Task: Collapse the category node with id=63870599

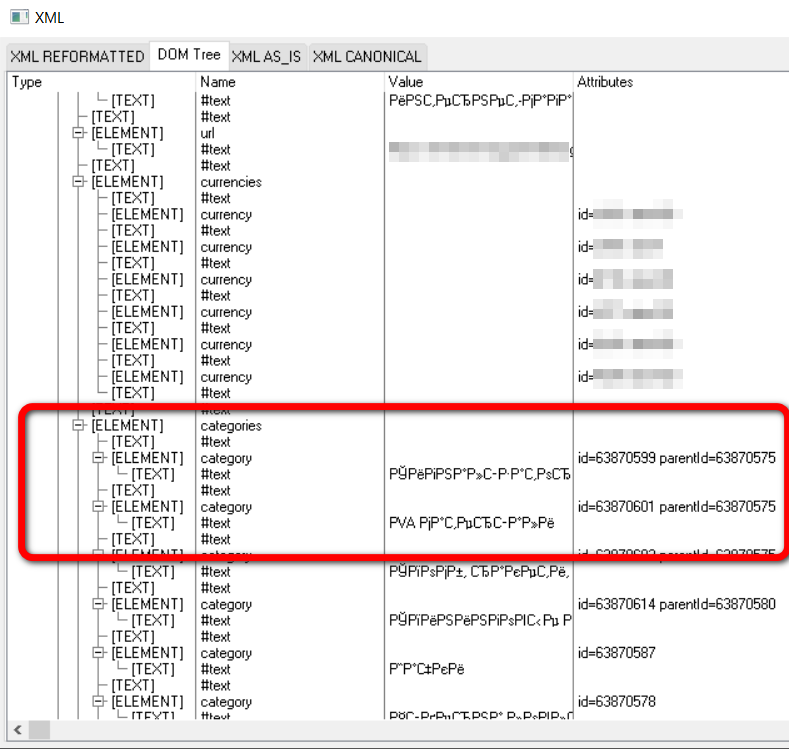Action: pos(98,458)
